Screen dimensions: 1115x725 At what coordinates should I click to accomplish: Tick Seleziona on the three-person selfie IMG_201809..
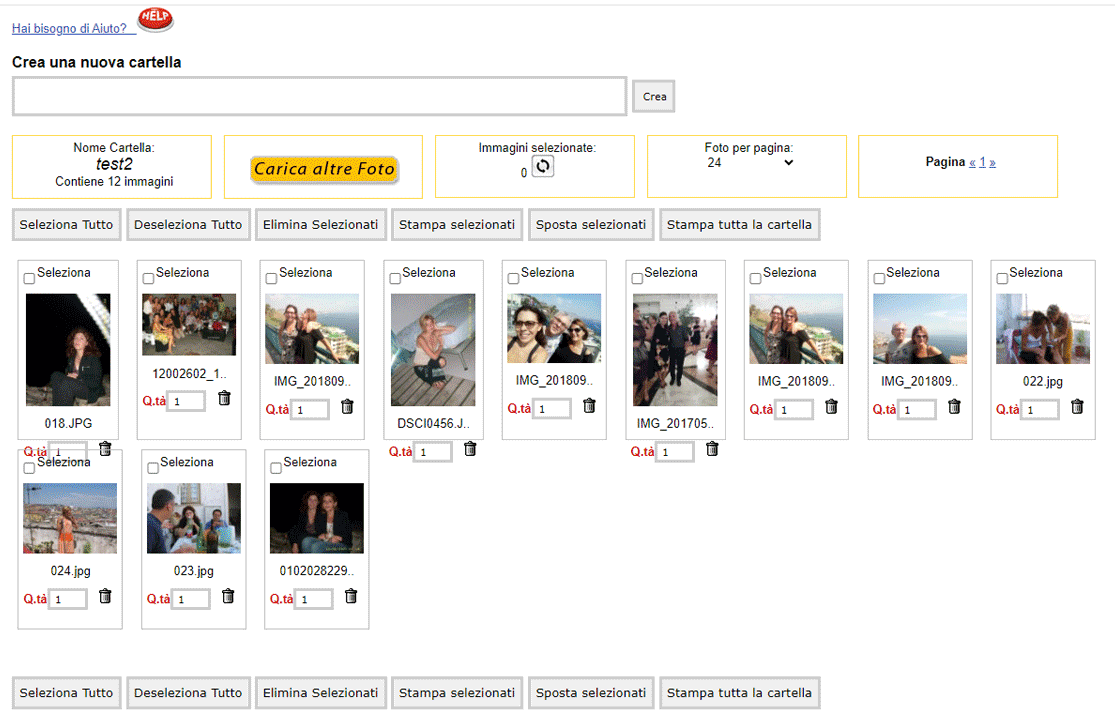tap(513, 279)
